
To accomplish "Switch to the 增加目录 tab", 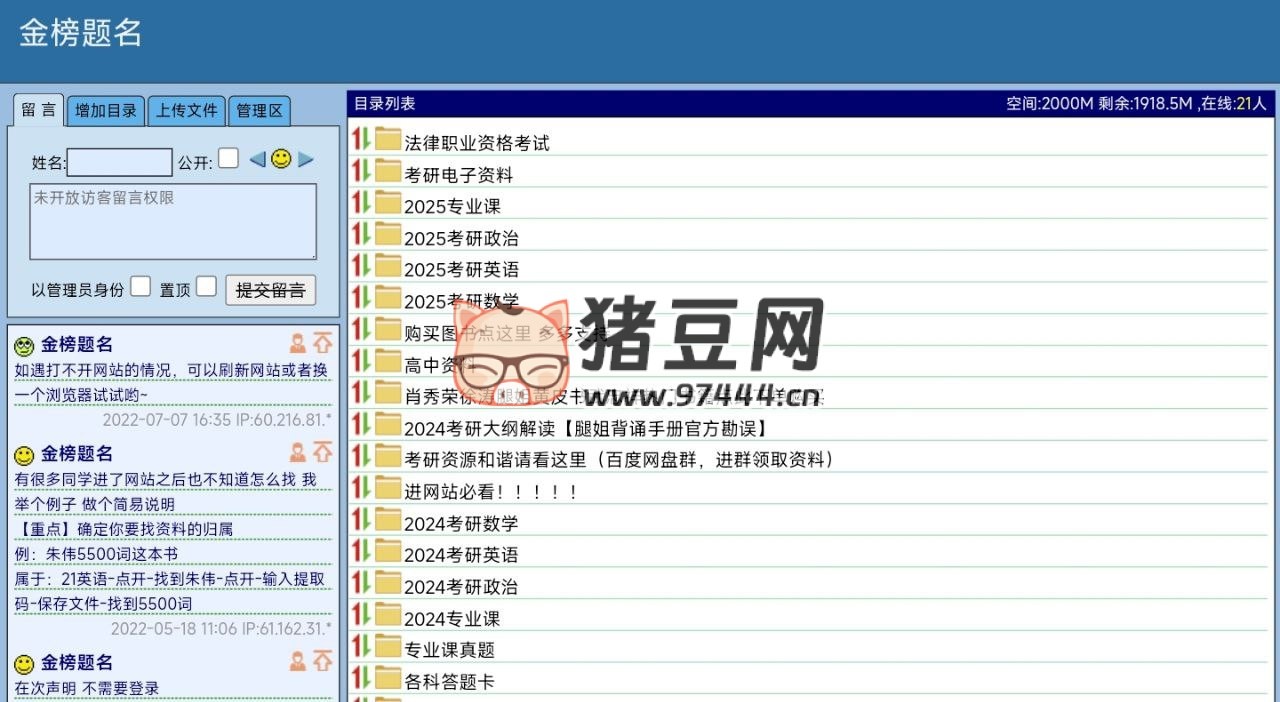I will click(105, 111).
